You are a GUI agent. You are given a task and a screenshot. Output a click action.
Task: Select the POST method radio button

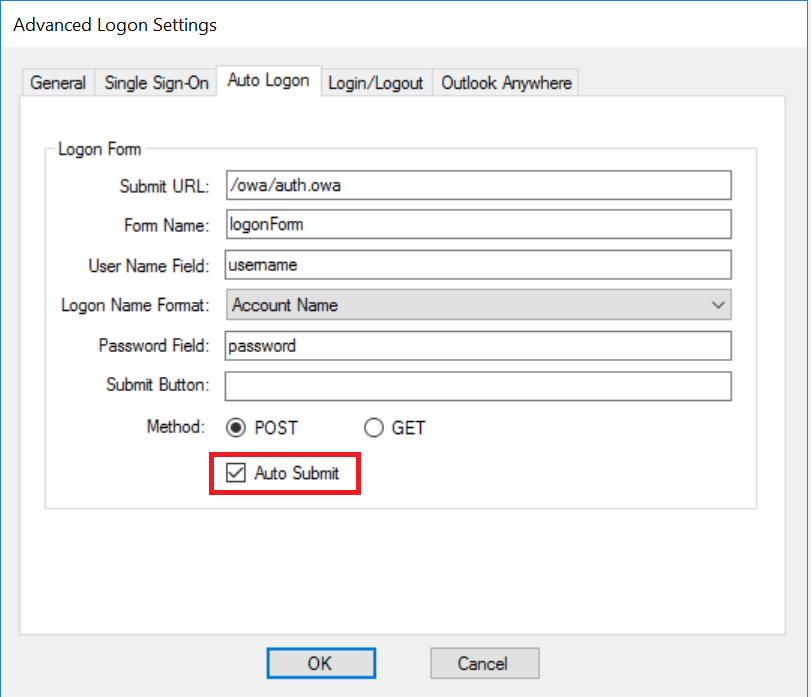237,428
